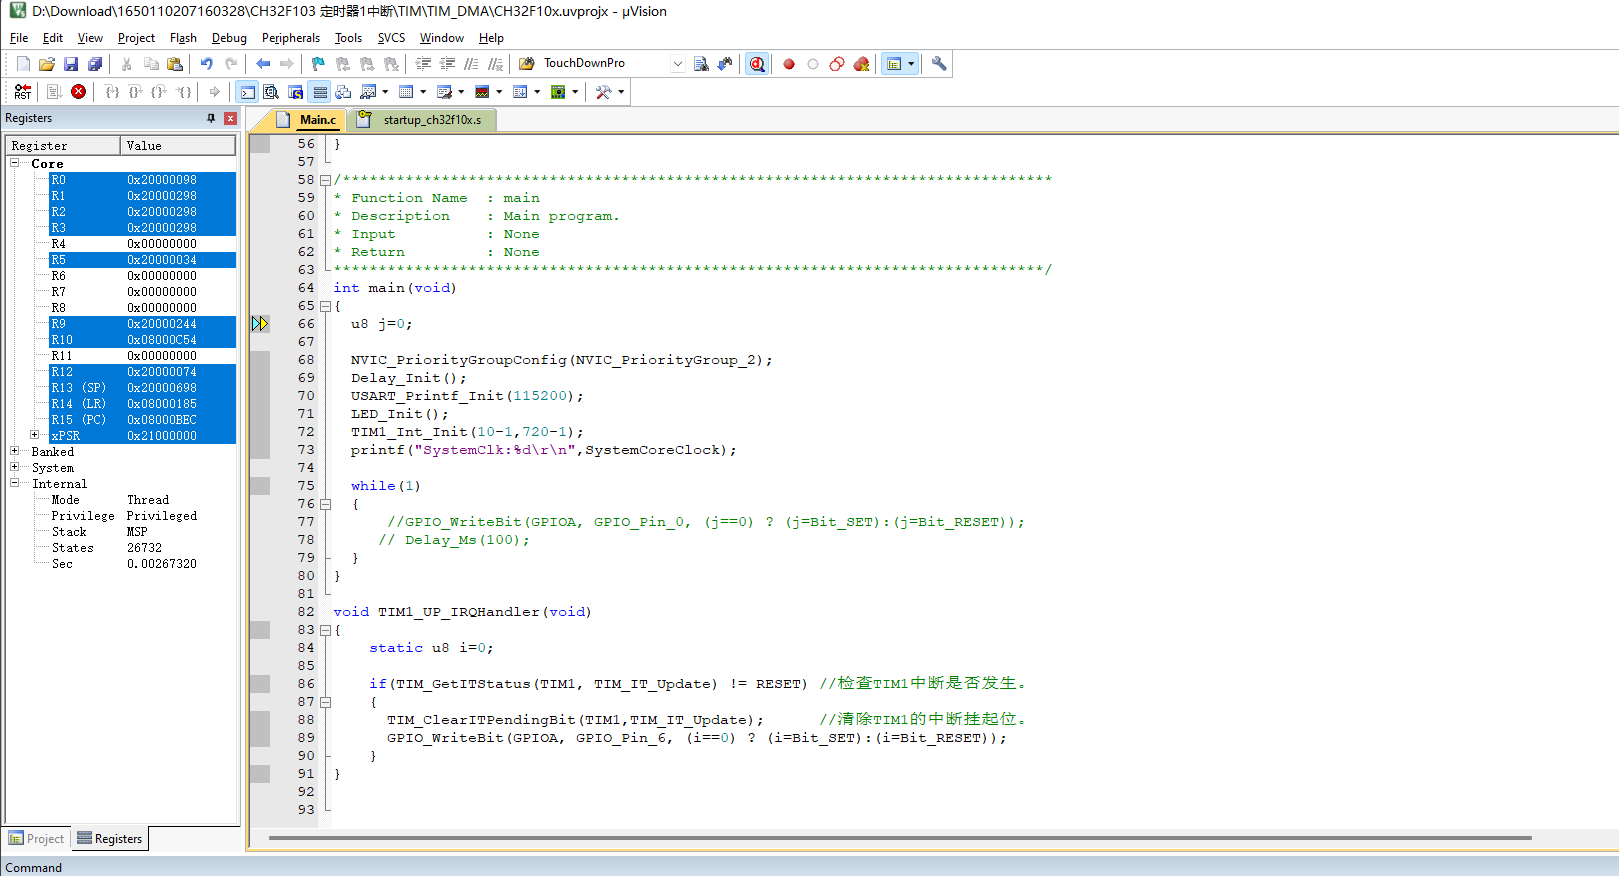The image size is (1619, 876).
Task: Open the window layout dropdown arrow
Action: (x=911, y=64)
